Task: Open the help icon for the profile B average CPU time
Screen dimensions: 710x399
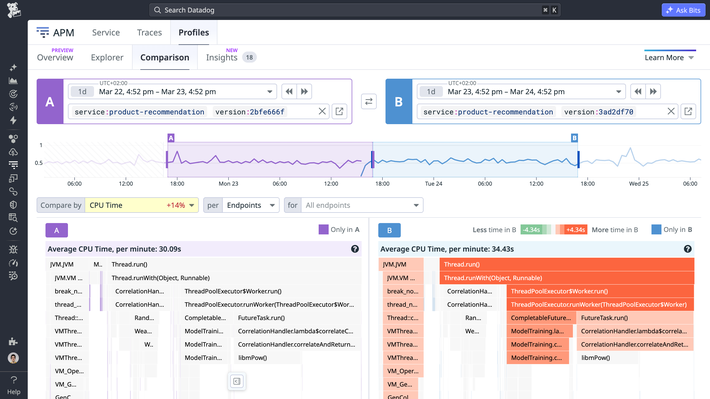Action: (687, 249)
